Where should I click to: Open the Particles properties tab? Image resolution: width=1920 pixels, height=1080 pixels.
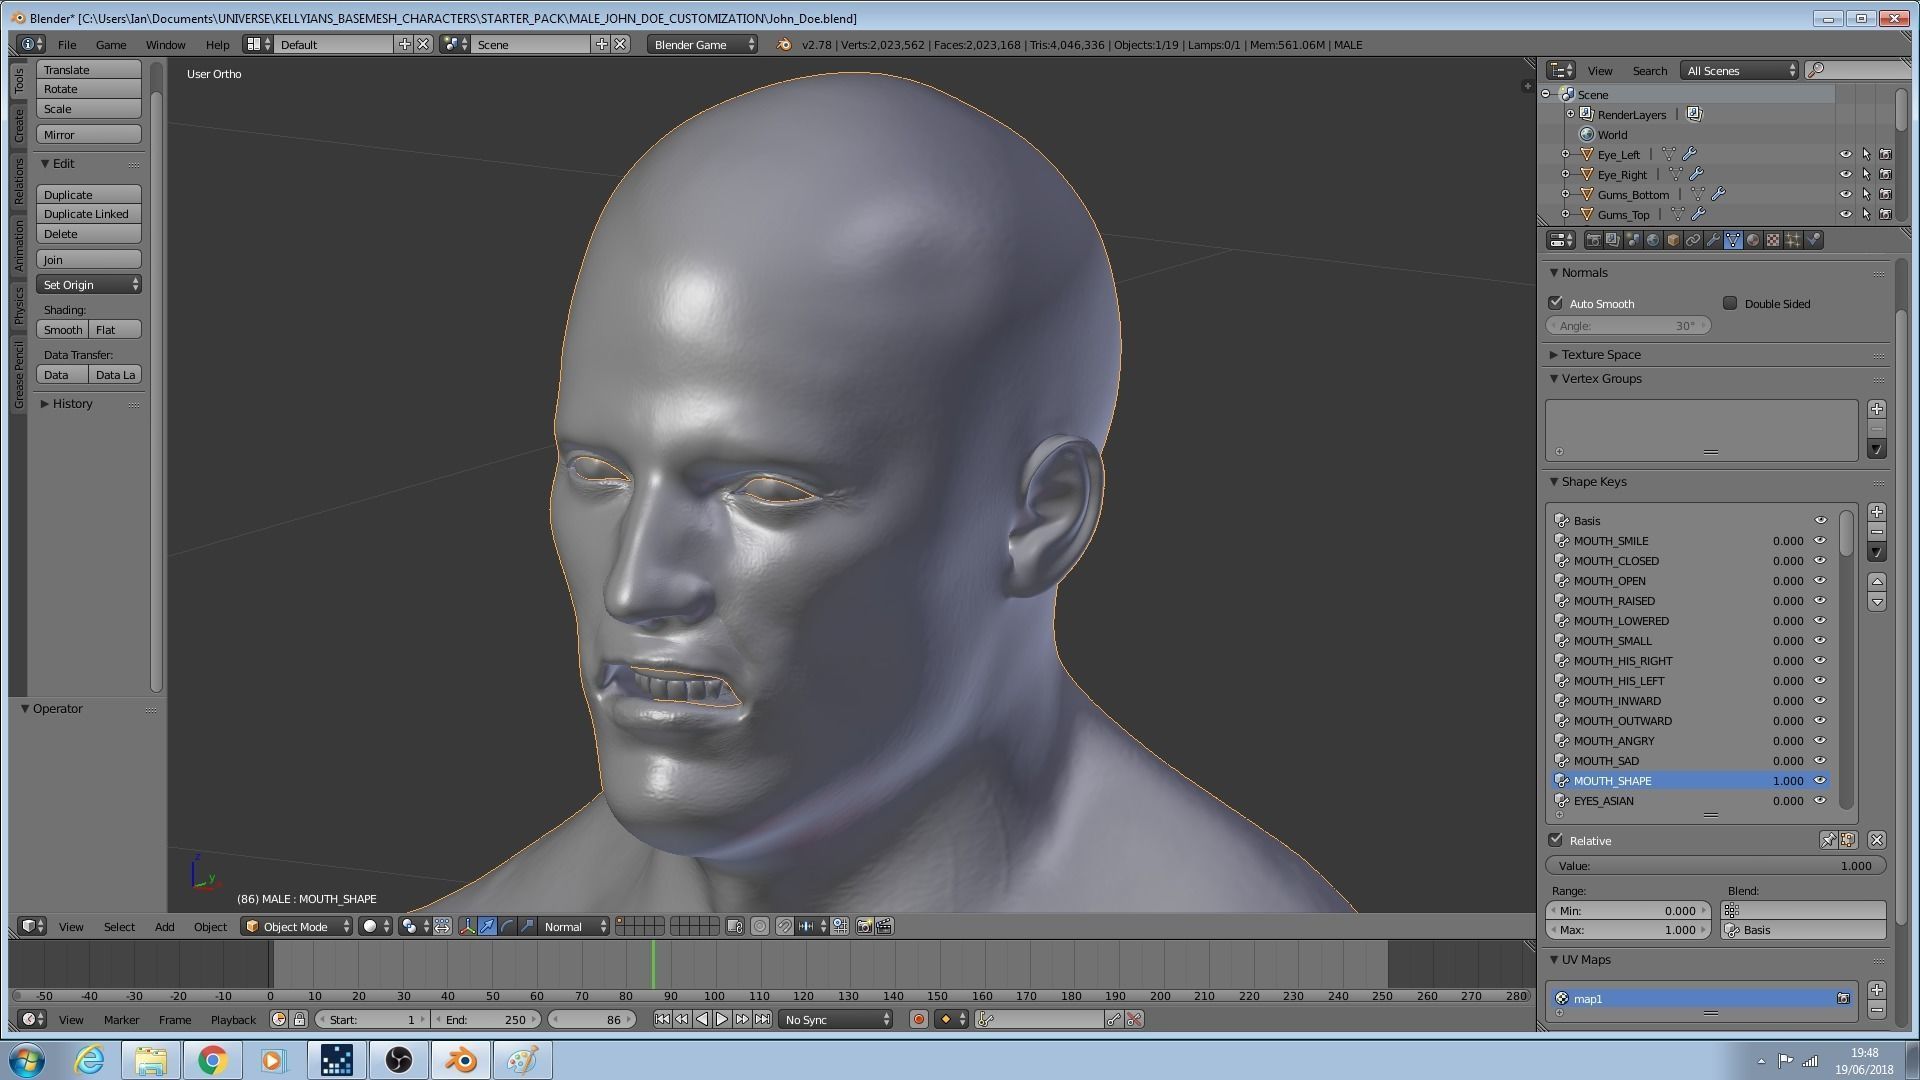click(1793, 240)
